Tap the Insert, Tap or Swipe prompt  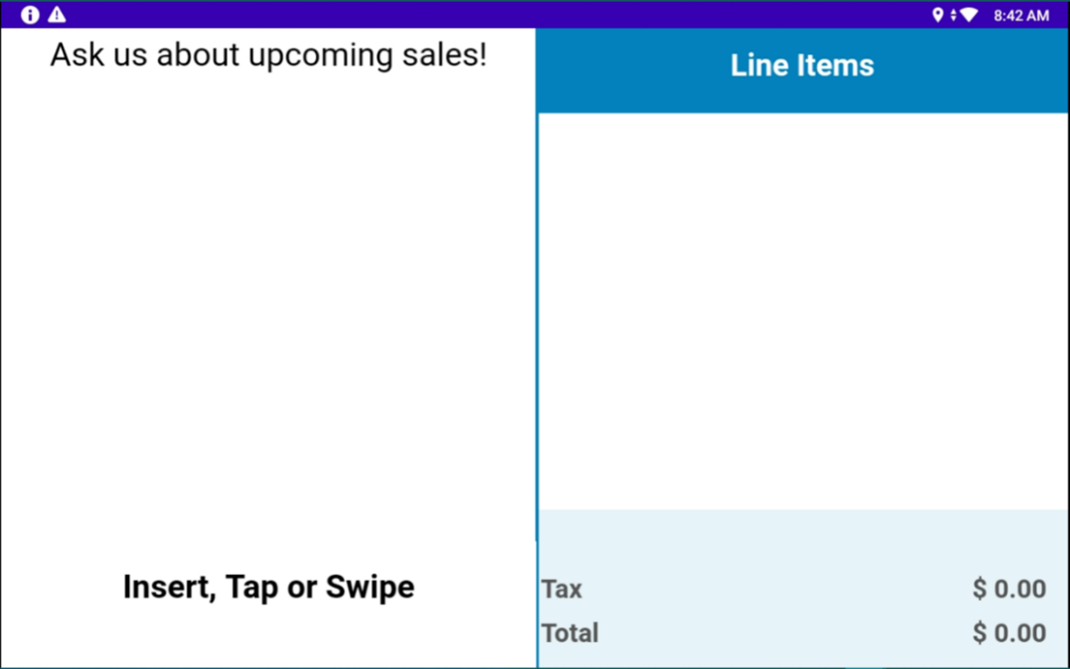click(268, 588)
